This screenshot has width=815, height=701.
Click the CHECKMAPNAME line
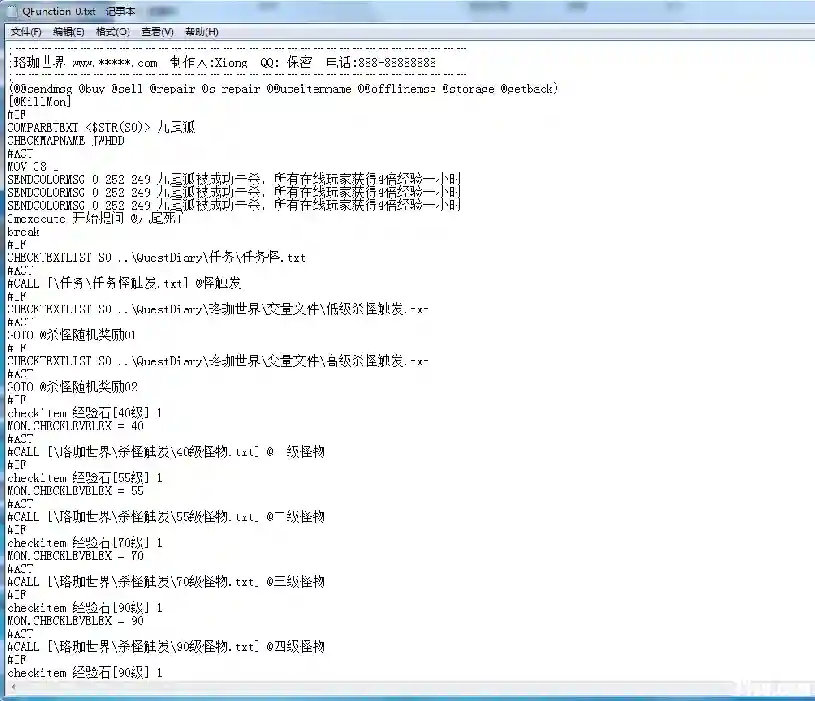coord(66,141)
